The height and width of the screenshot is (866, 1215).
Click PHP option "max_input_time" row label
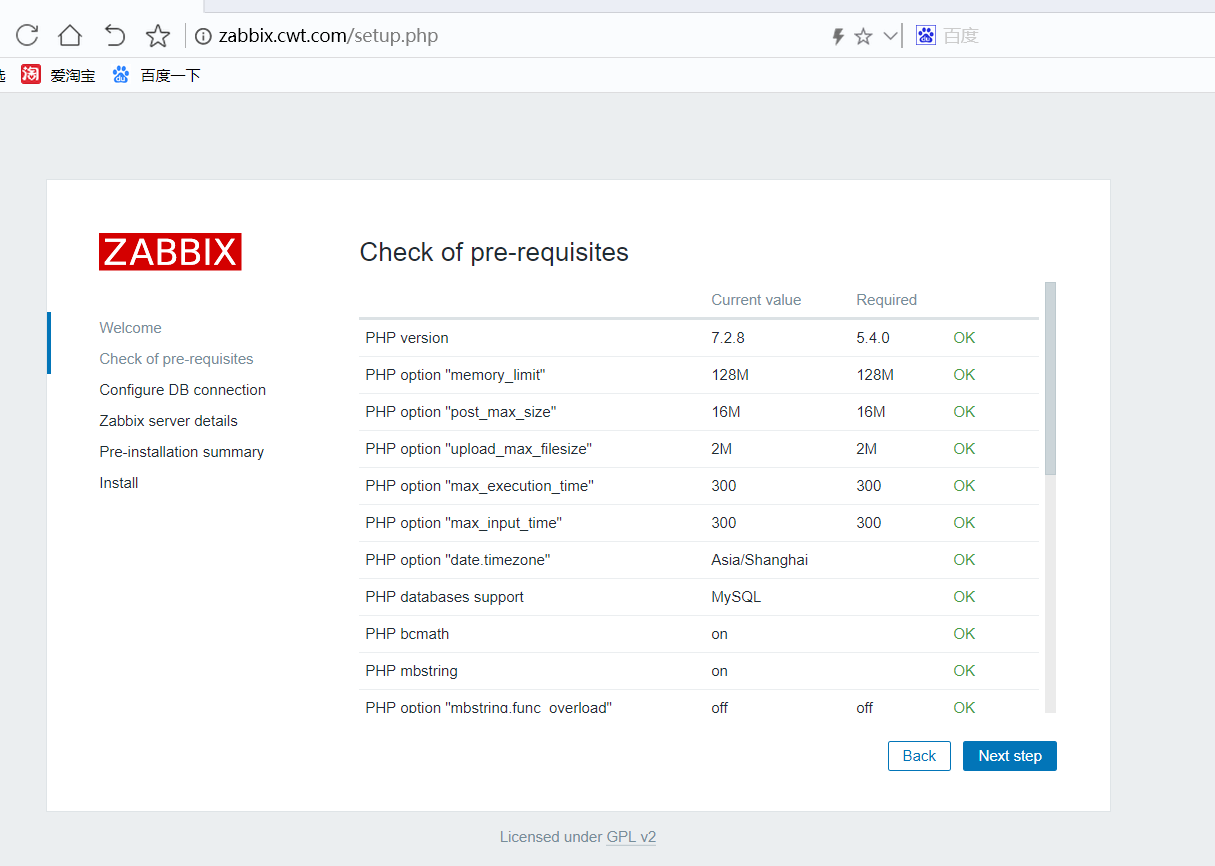(463, 523)
